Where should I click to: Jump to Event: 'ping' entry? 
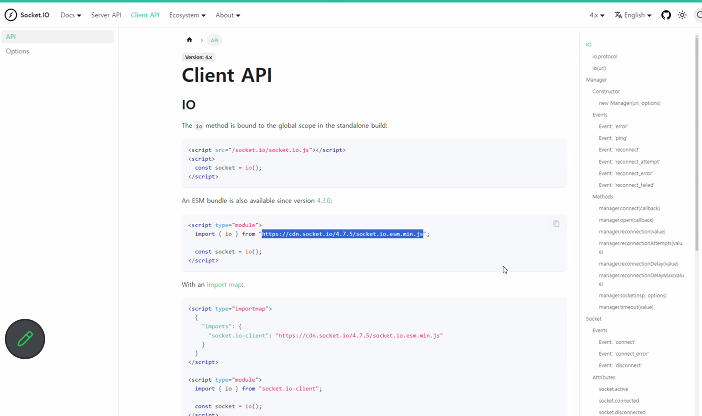pos(613,138)
